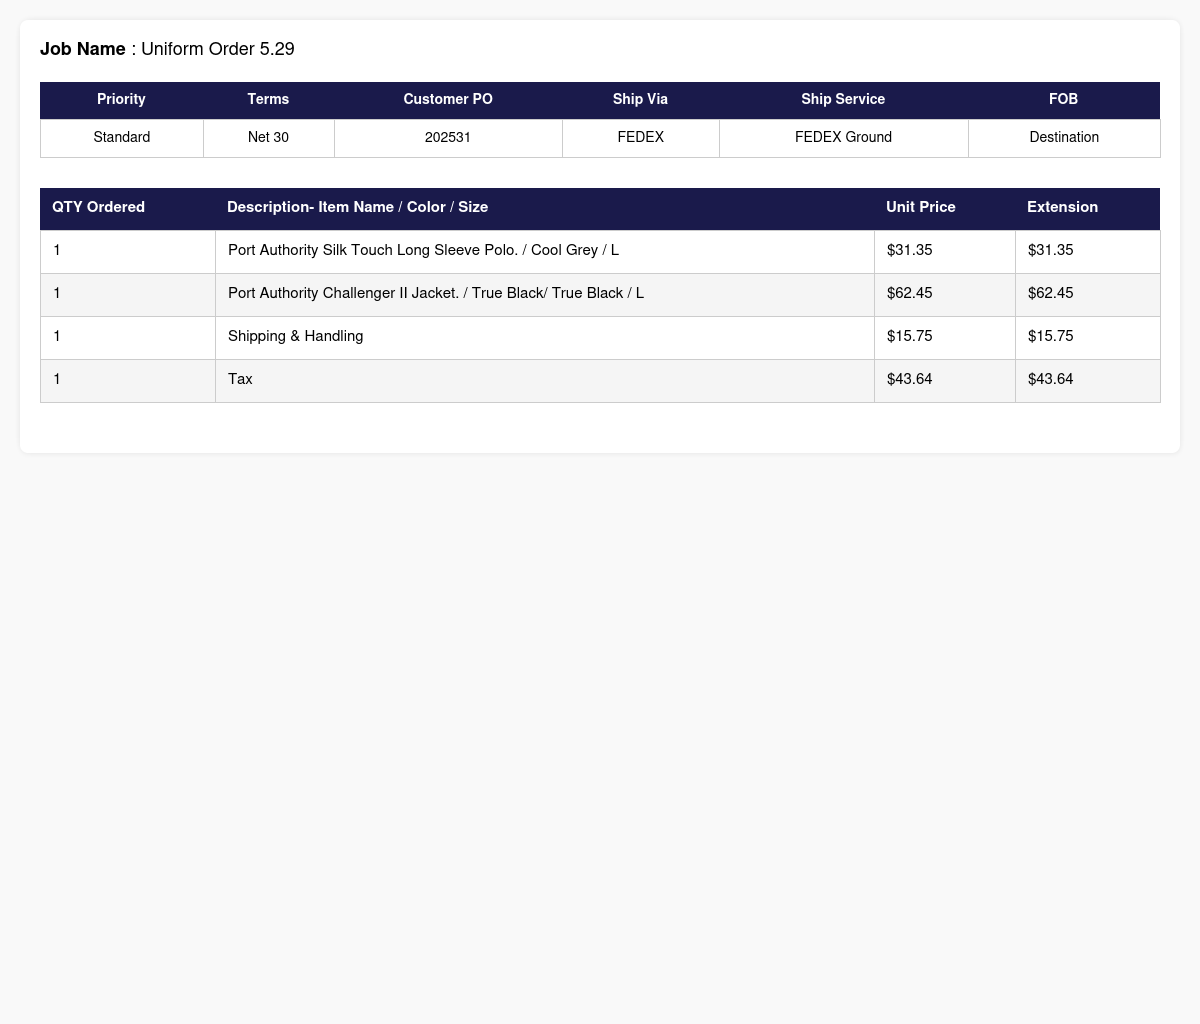Select the Uniform Order 5.29 title text
Screen dimensions: 1200x1024
coord(218,49)
